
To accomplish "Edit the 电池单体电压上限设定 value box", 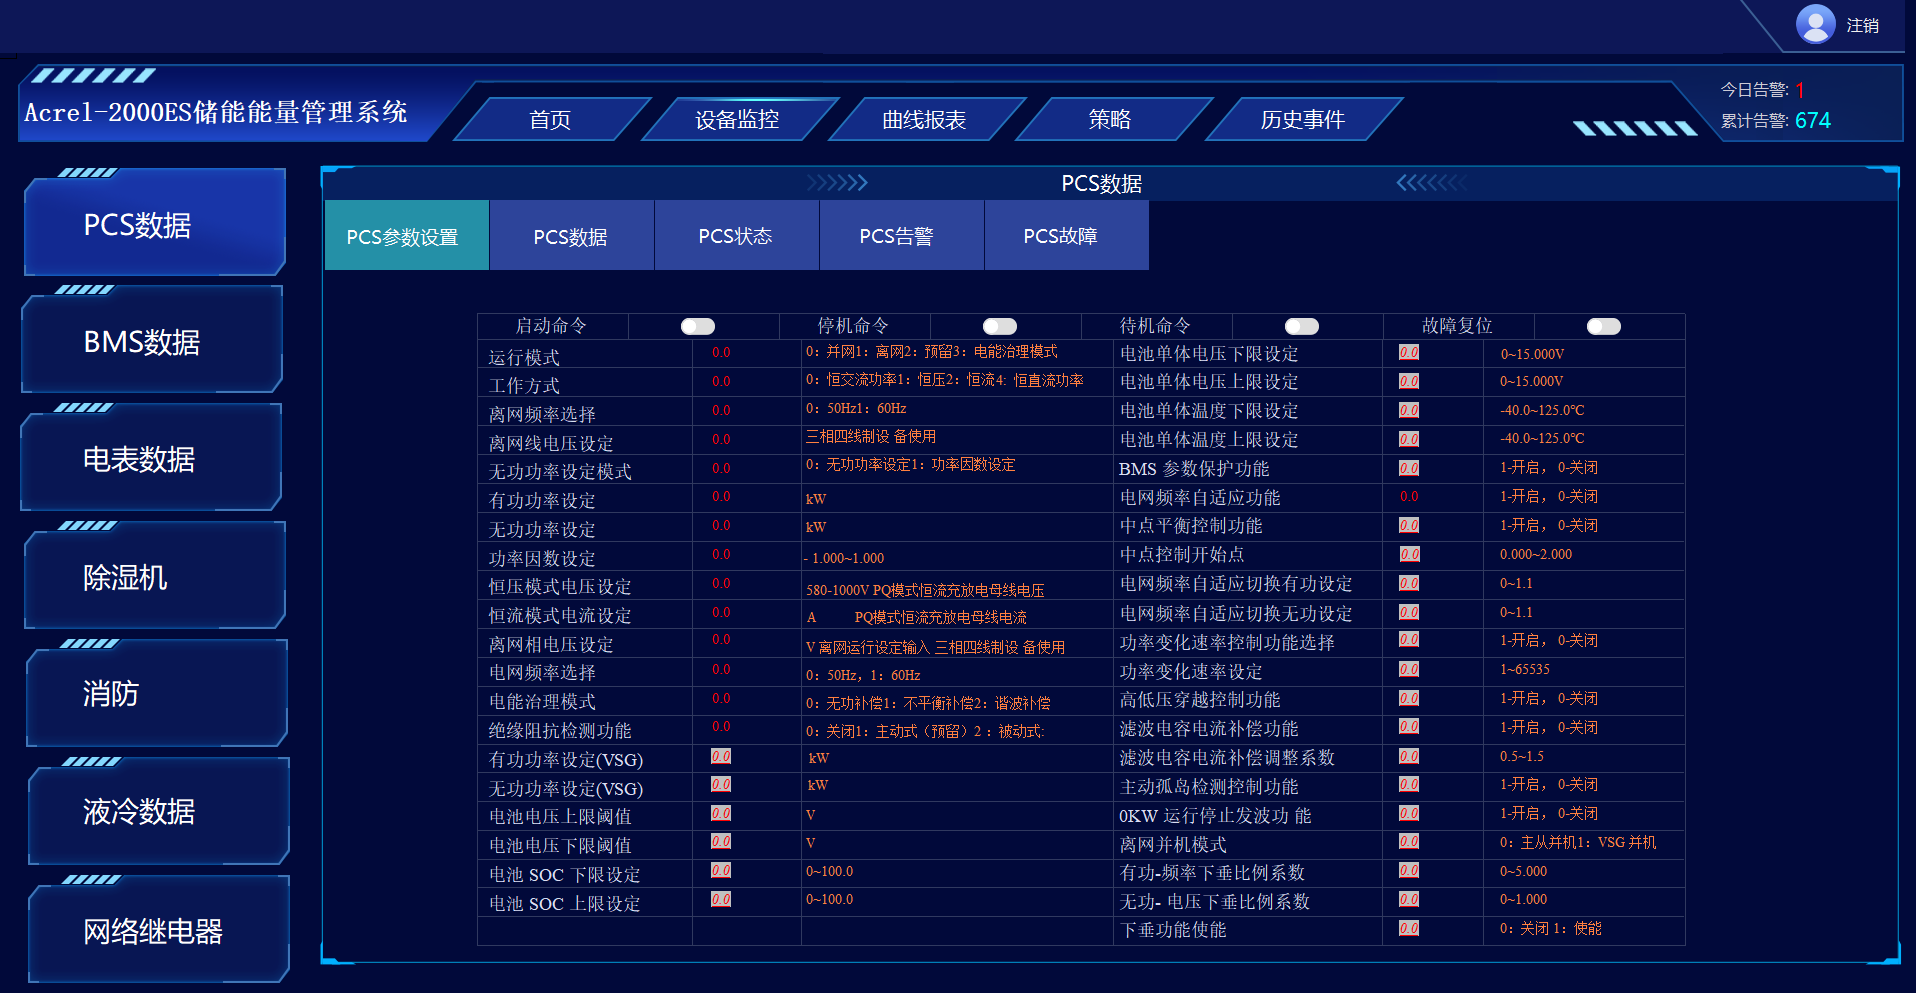I will coord(1409,382).
